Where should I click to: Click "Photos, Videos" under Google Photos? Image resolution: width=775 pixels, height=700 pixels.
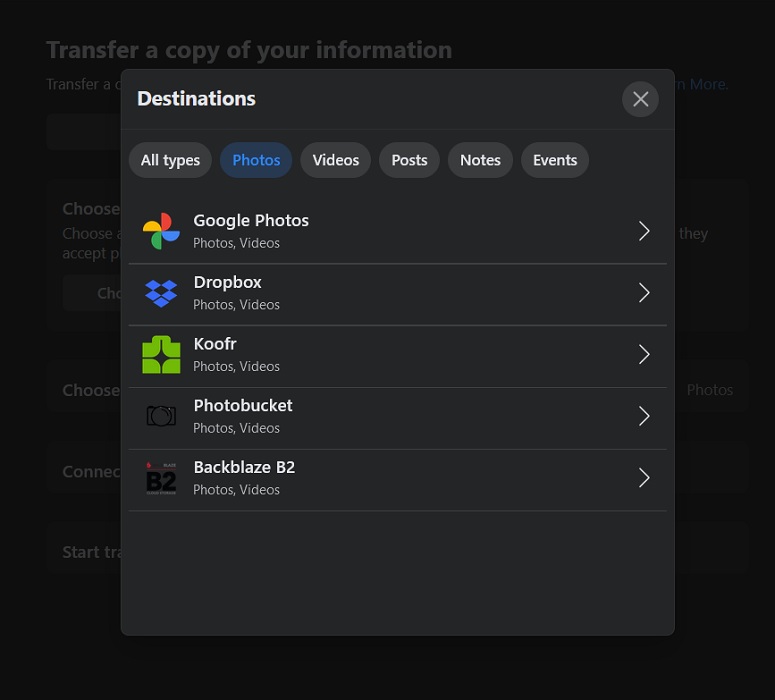tap(236, 243)
